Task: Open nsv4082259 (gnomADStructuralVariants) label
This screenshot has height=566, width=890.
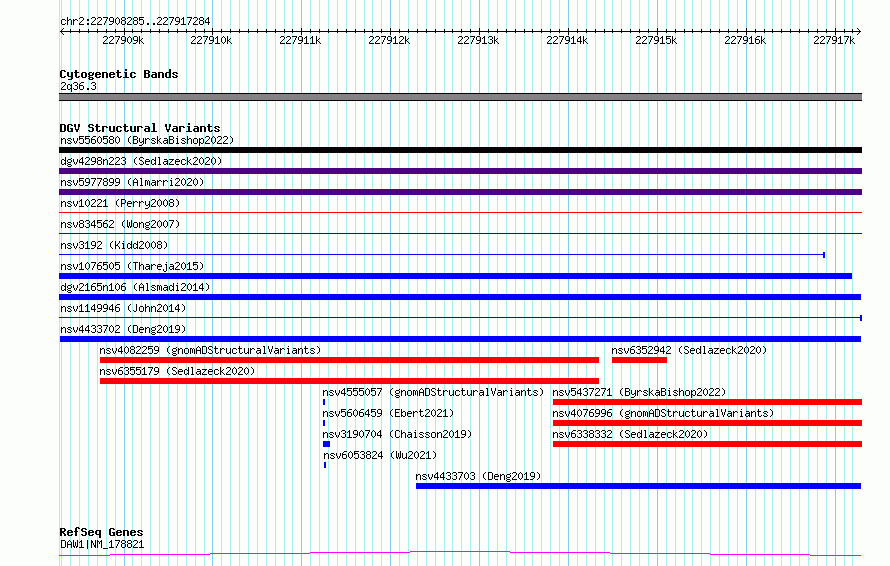Action: 210,350
